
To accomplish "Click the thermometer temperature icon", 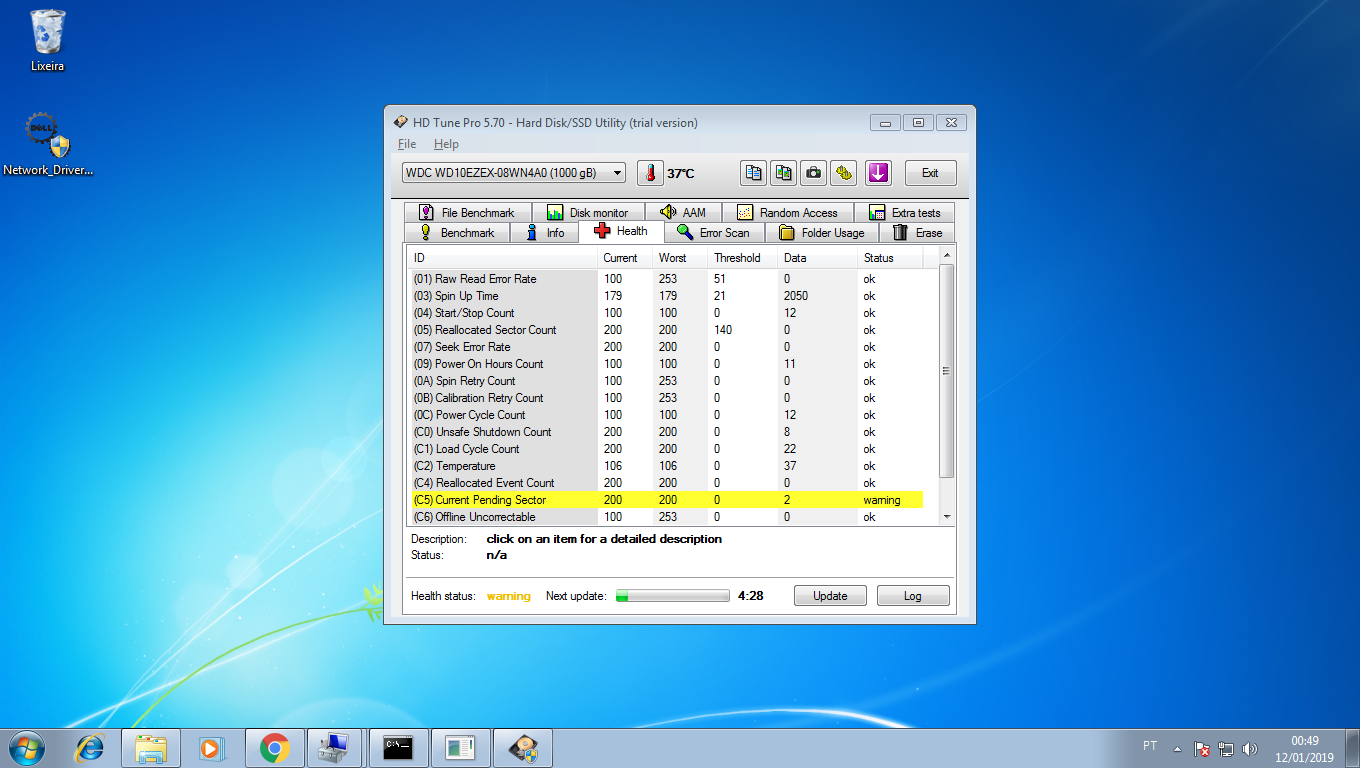I will point(650,173).
